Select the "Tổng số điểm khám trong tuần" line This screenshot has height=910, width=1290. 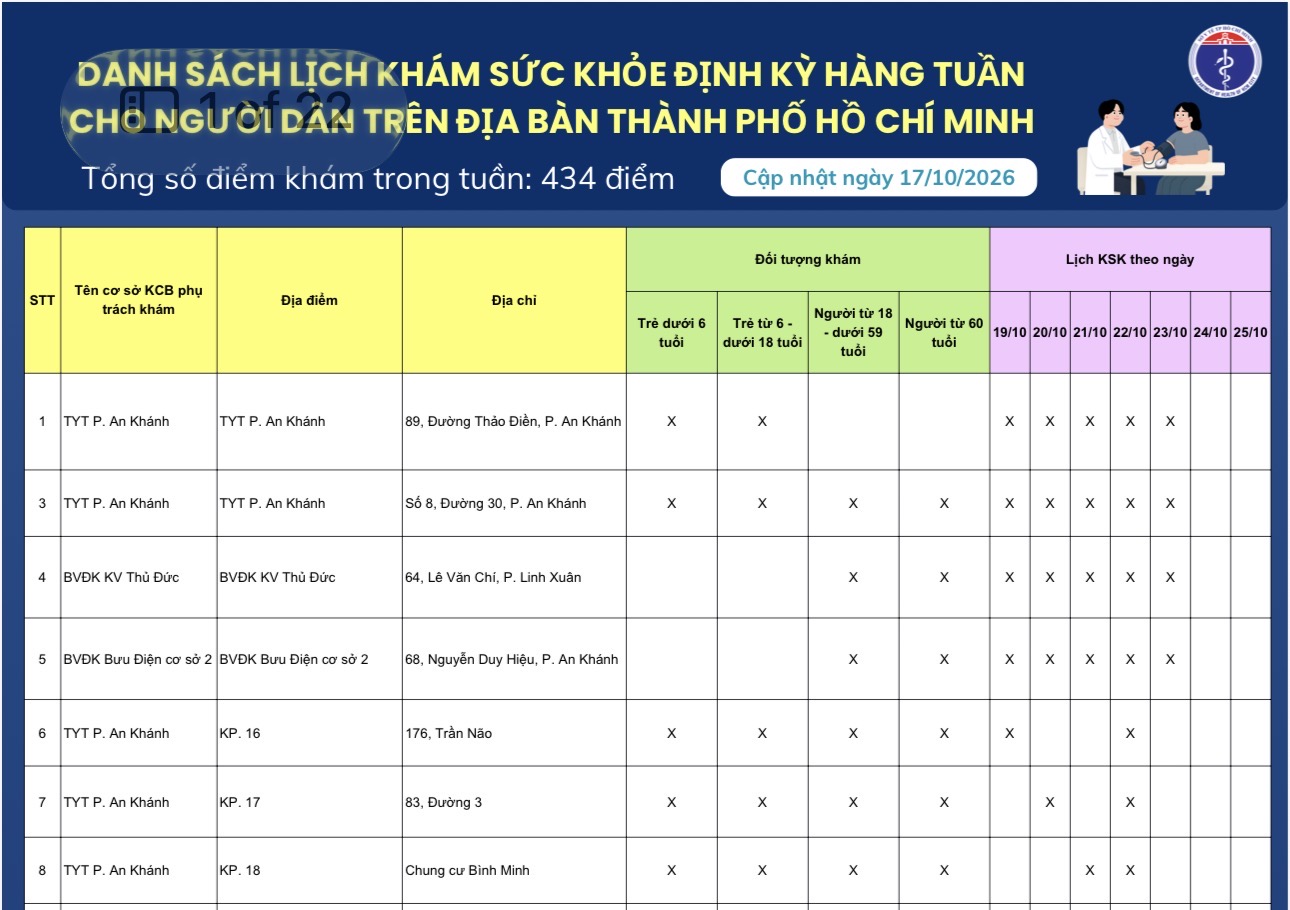378,178
